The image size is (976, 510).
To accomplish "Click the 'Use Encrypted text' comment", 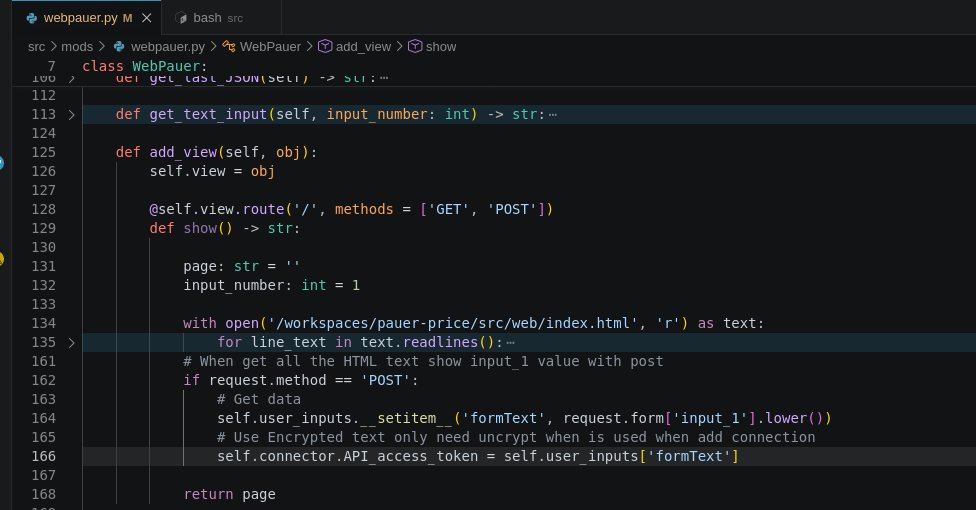I will click(516, 437).
